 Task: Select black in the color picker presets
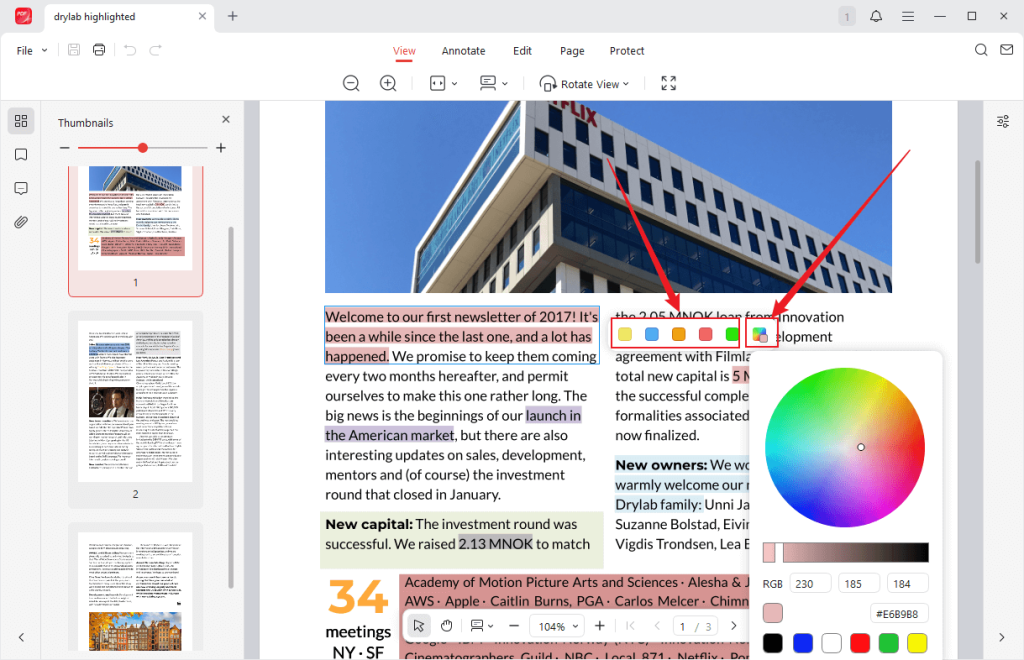click(x=774, y=643)
